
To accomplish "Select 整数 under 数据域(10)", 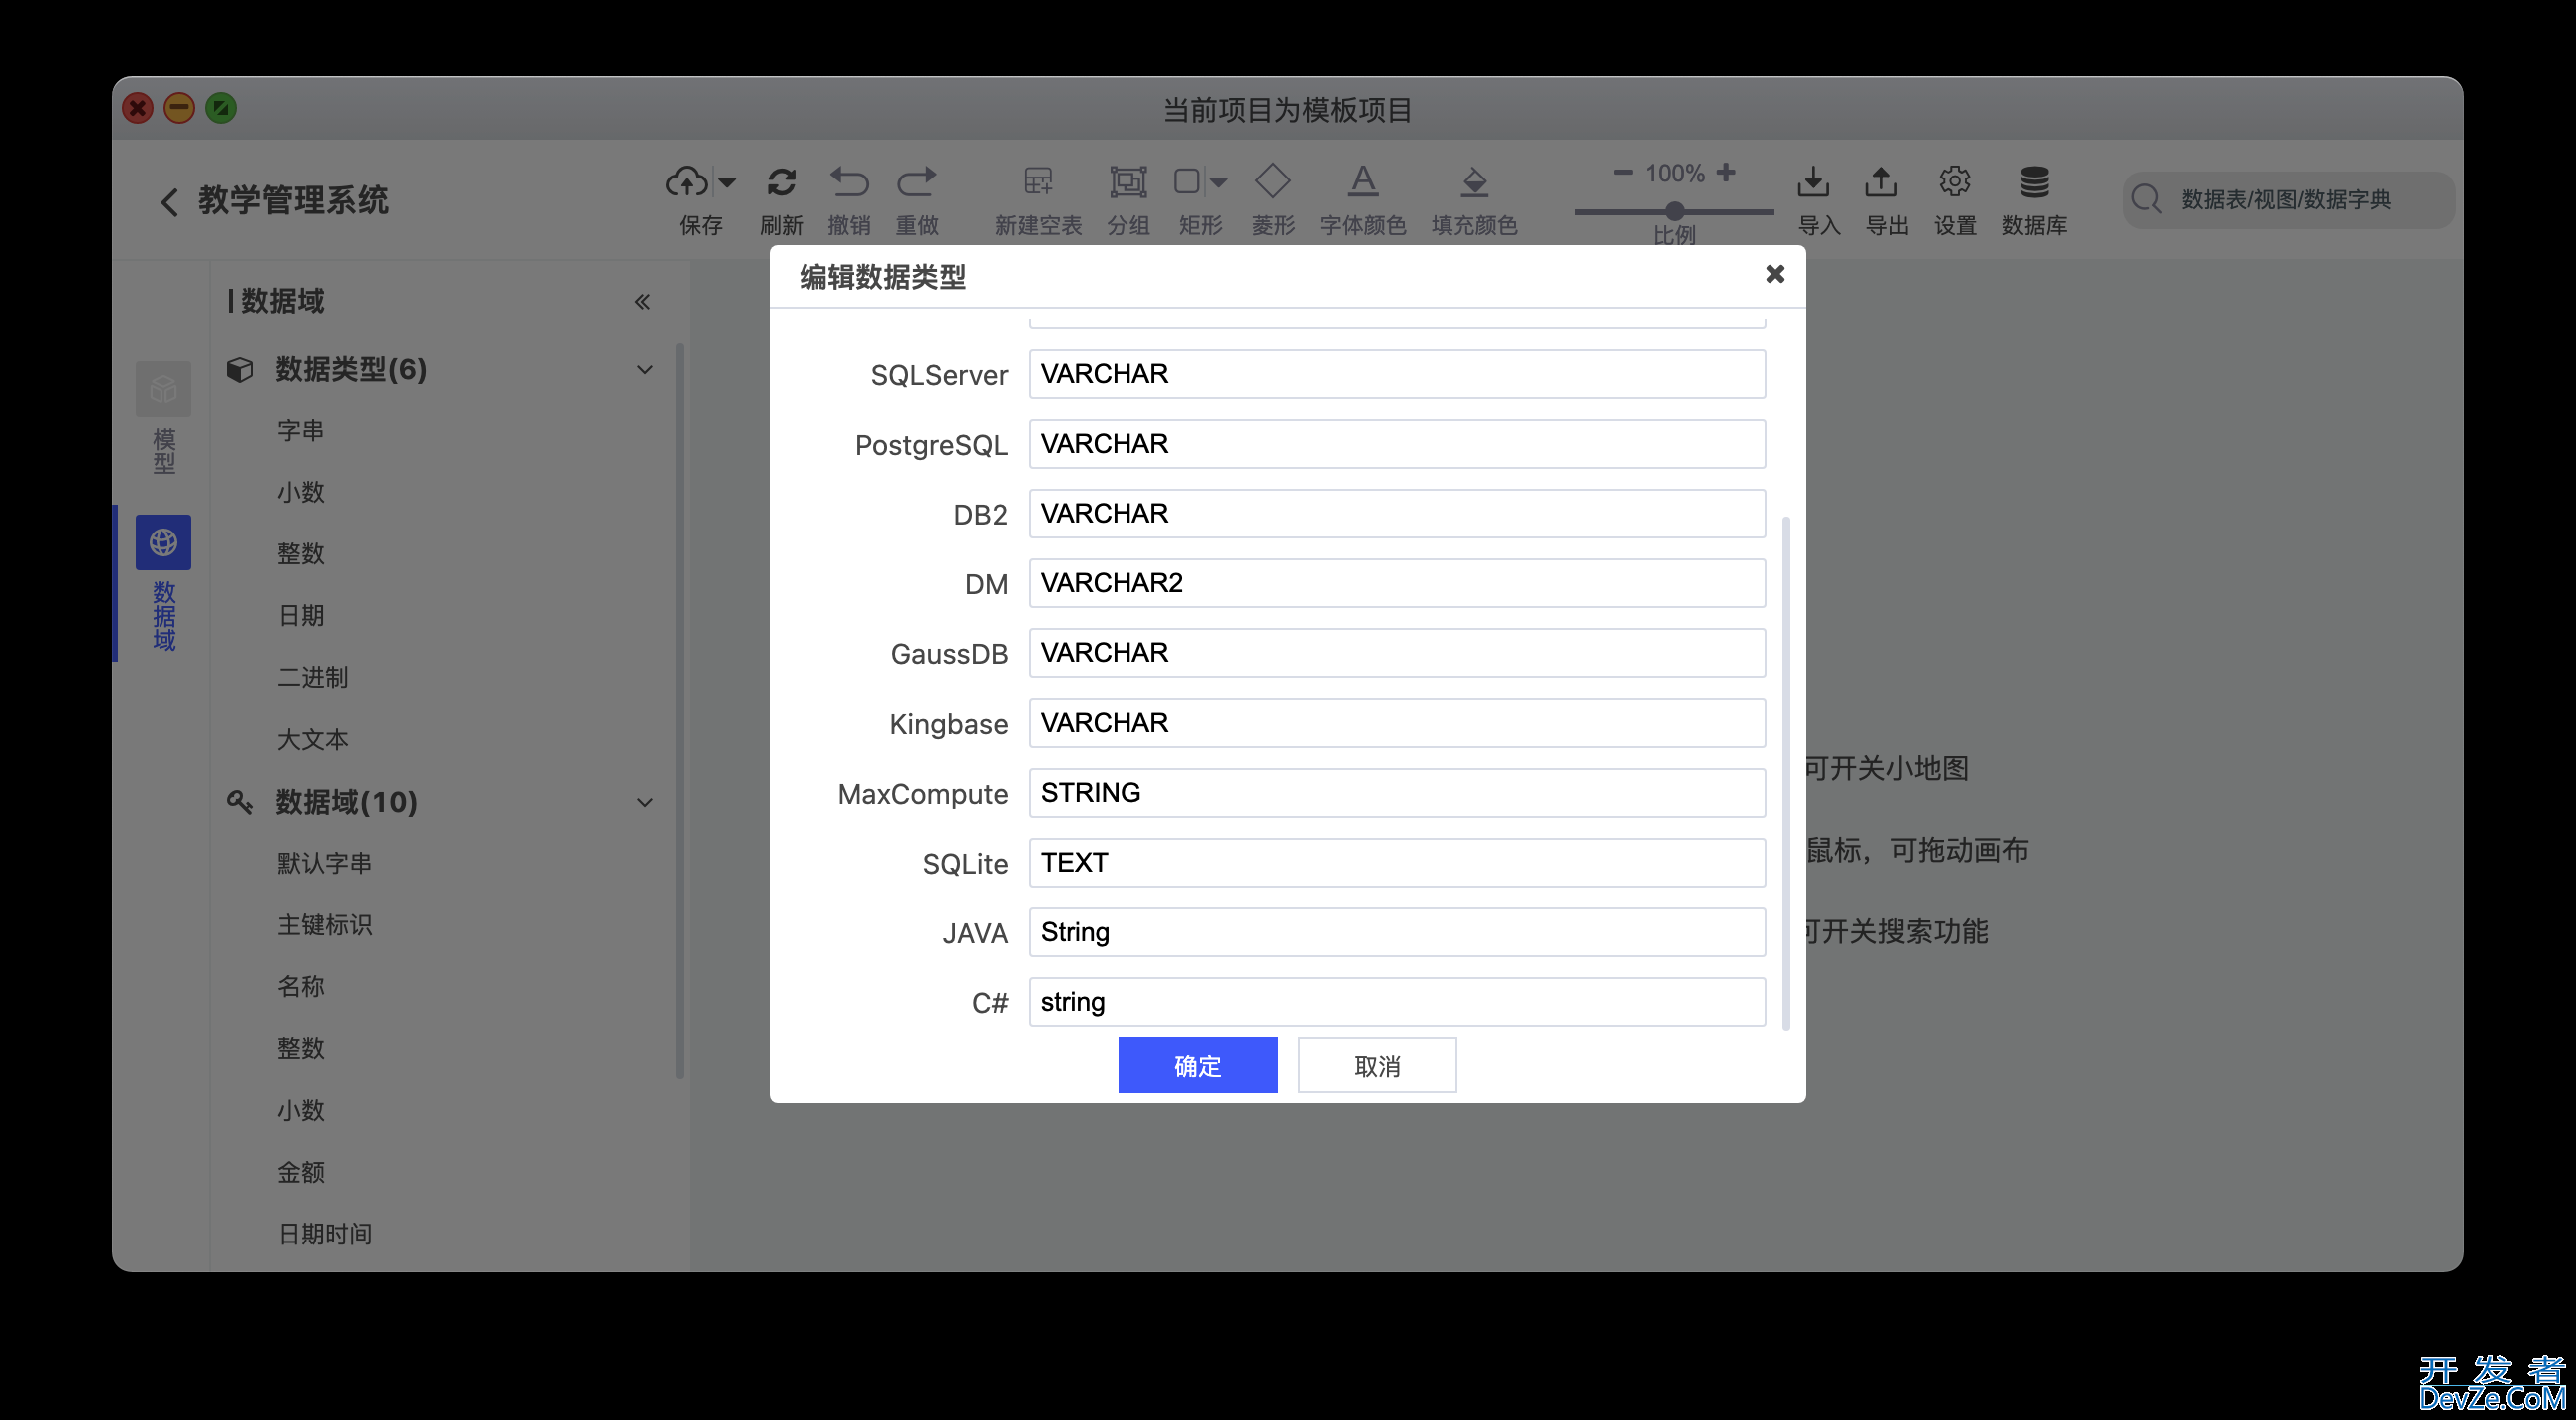I will [300, 1049].
